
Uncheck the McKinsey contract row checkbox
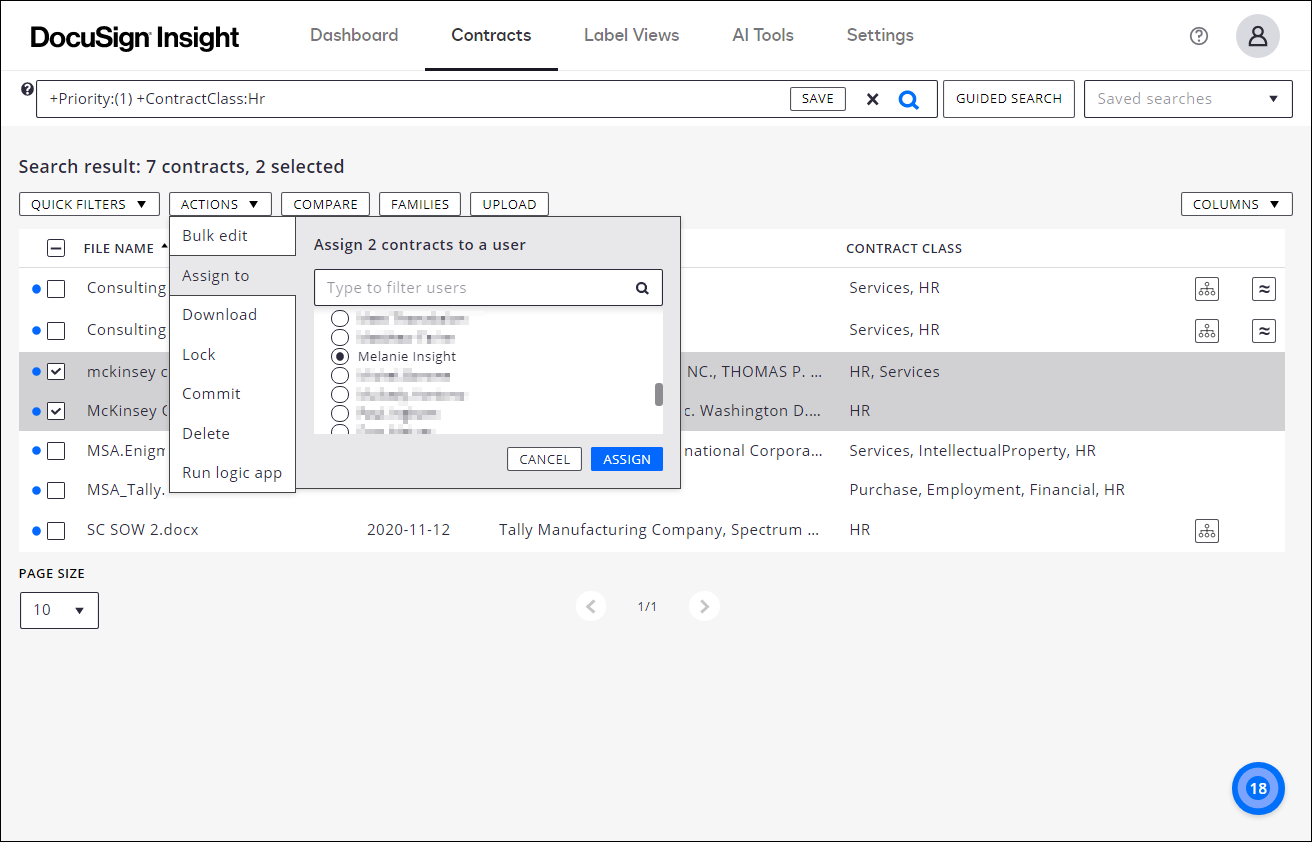point(56,410)
